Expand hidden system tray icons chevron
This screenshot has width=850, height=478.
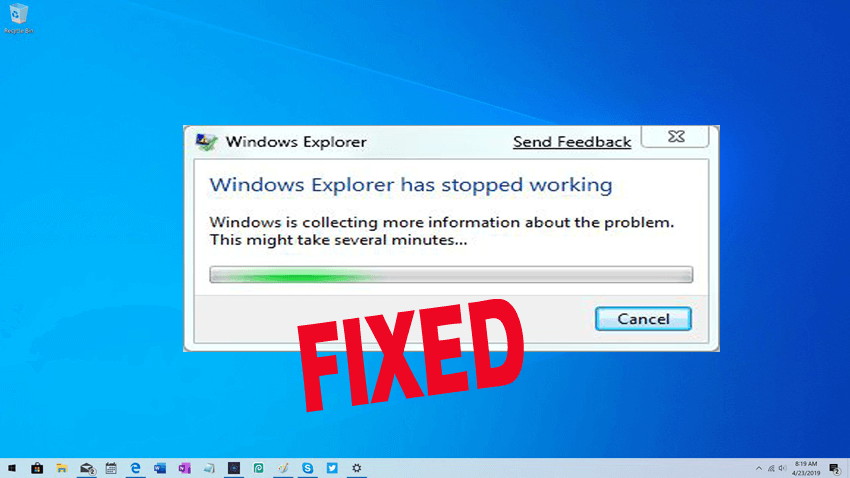click(x=758, y=468)
